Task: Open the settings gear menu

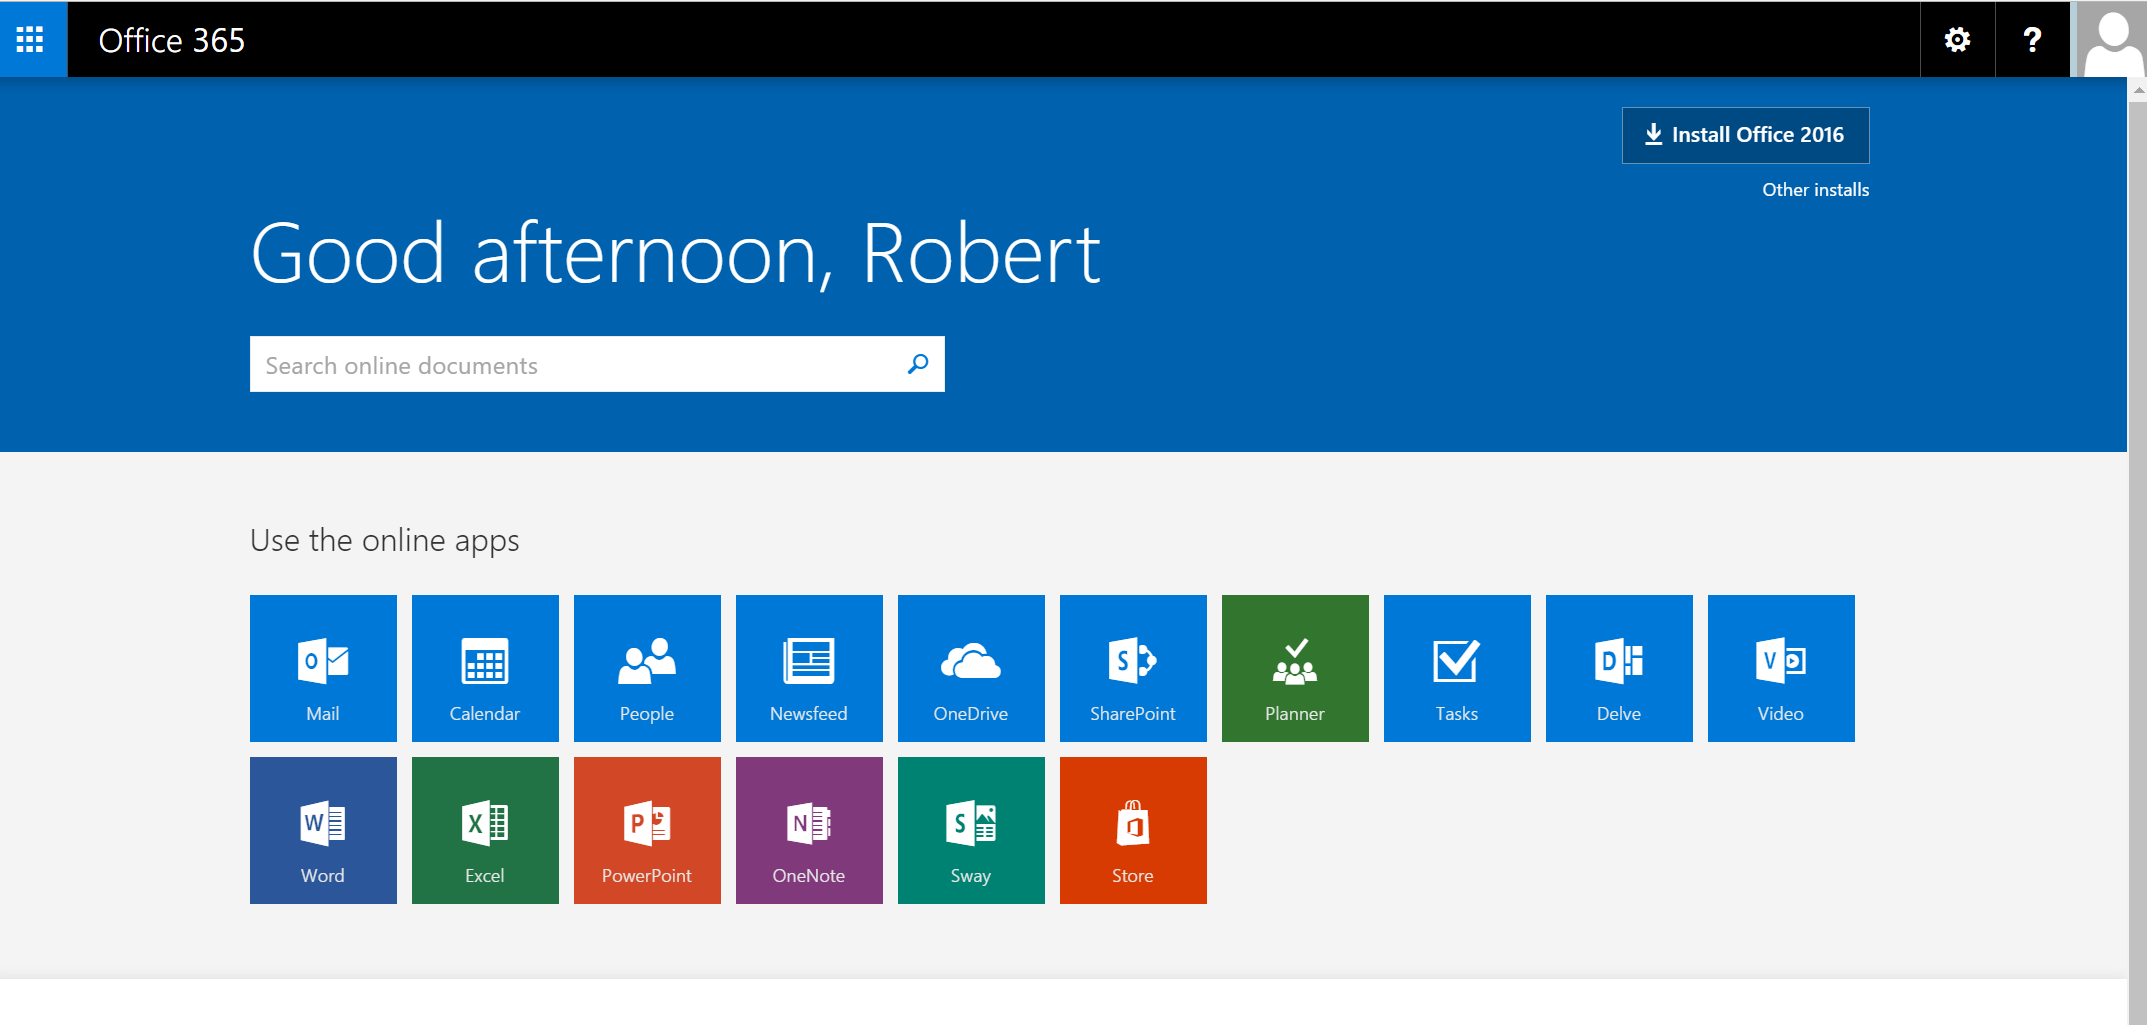Action: 1957,40
